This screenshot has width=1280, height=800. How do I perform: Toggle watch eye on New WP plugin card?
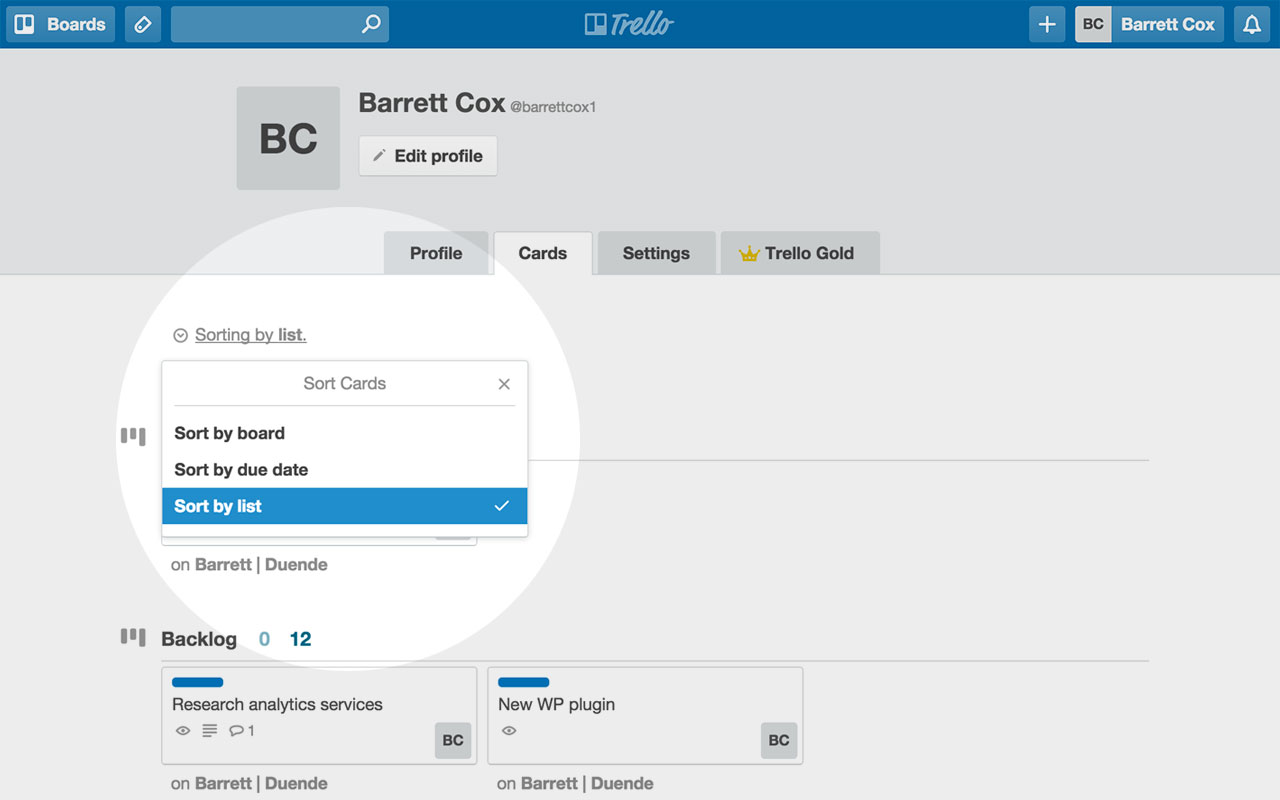click(509, 731)
